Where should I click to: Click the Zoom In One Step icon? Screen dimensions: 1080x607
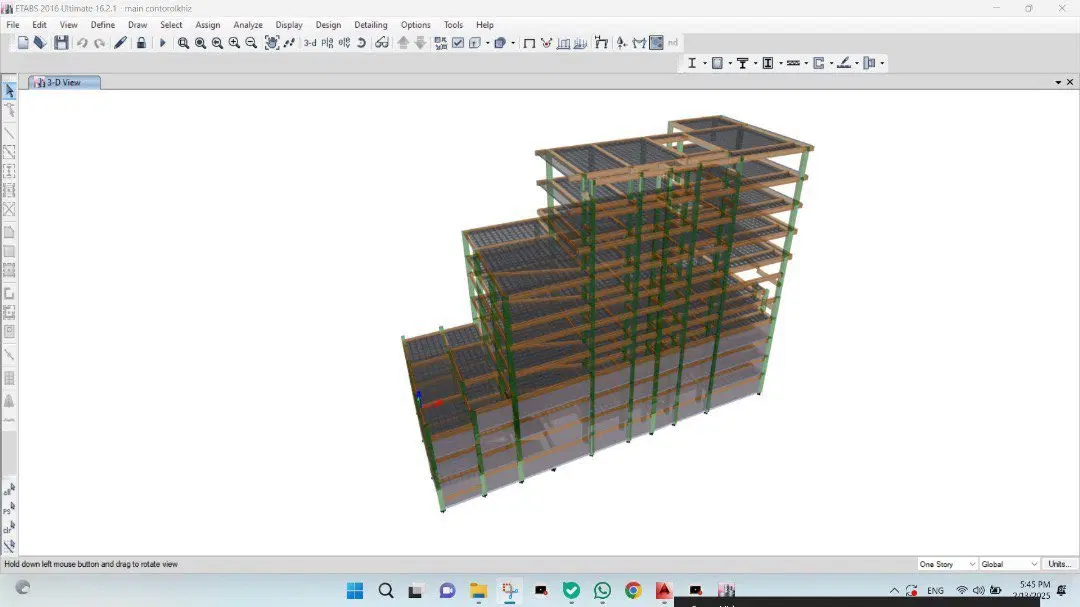tap(234, 43)
